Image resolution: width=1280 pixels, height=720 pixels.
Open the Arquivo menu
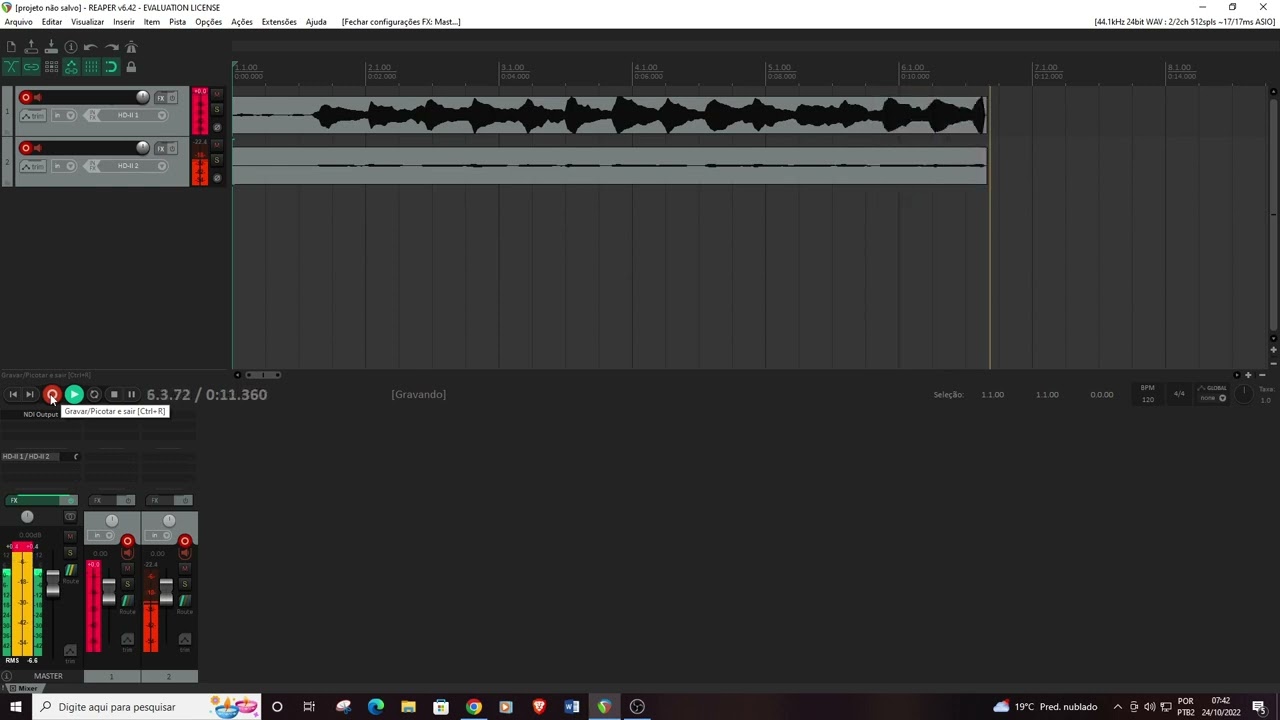18,22
